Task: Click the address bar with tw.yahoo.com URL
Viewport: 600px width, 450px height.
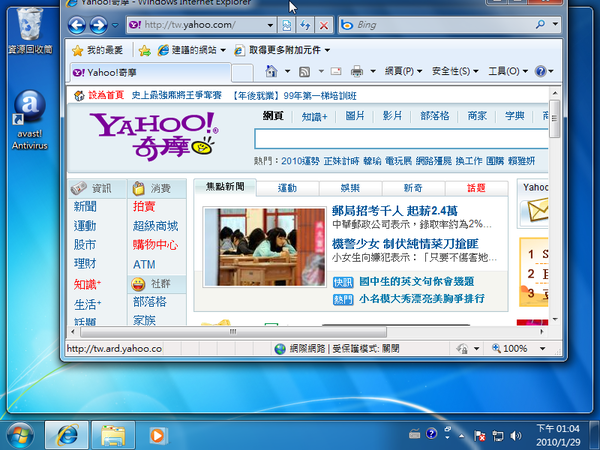Action: coord(197,25)
